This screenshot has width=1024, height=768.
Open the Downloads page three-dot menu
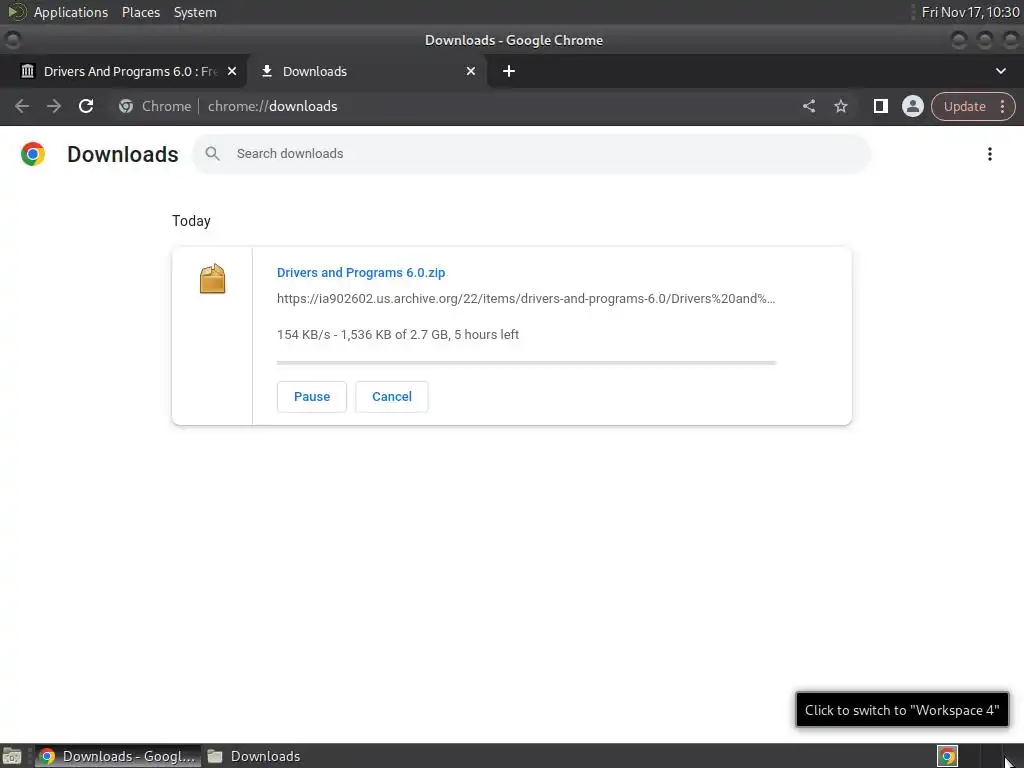coord(989,154)
